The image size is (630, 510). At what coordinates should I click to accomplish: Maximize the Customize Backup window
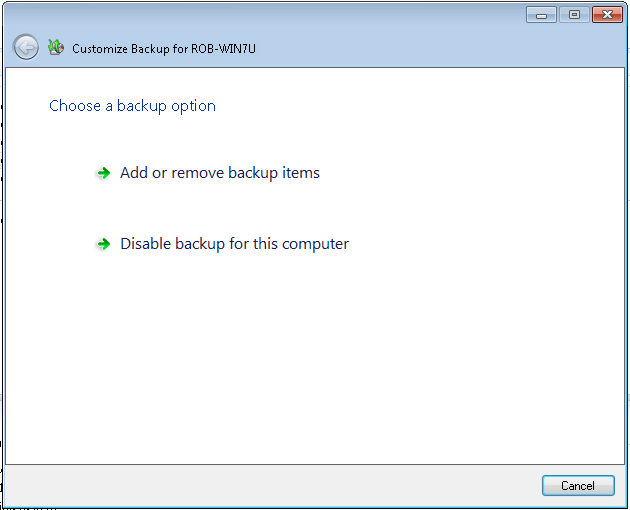pos(574,15)
